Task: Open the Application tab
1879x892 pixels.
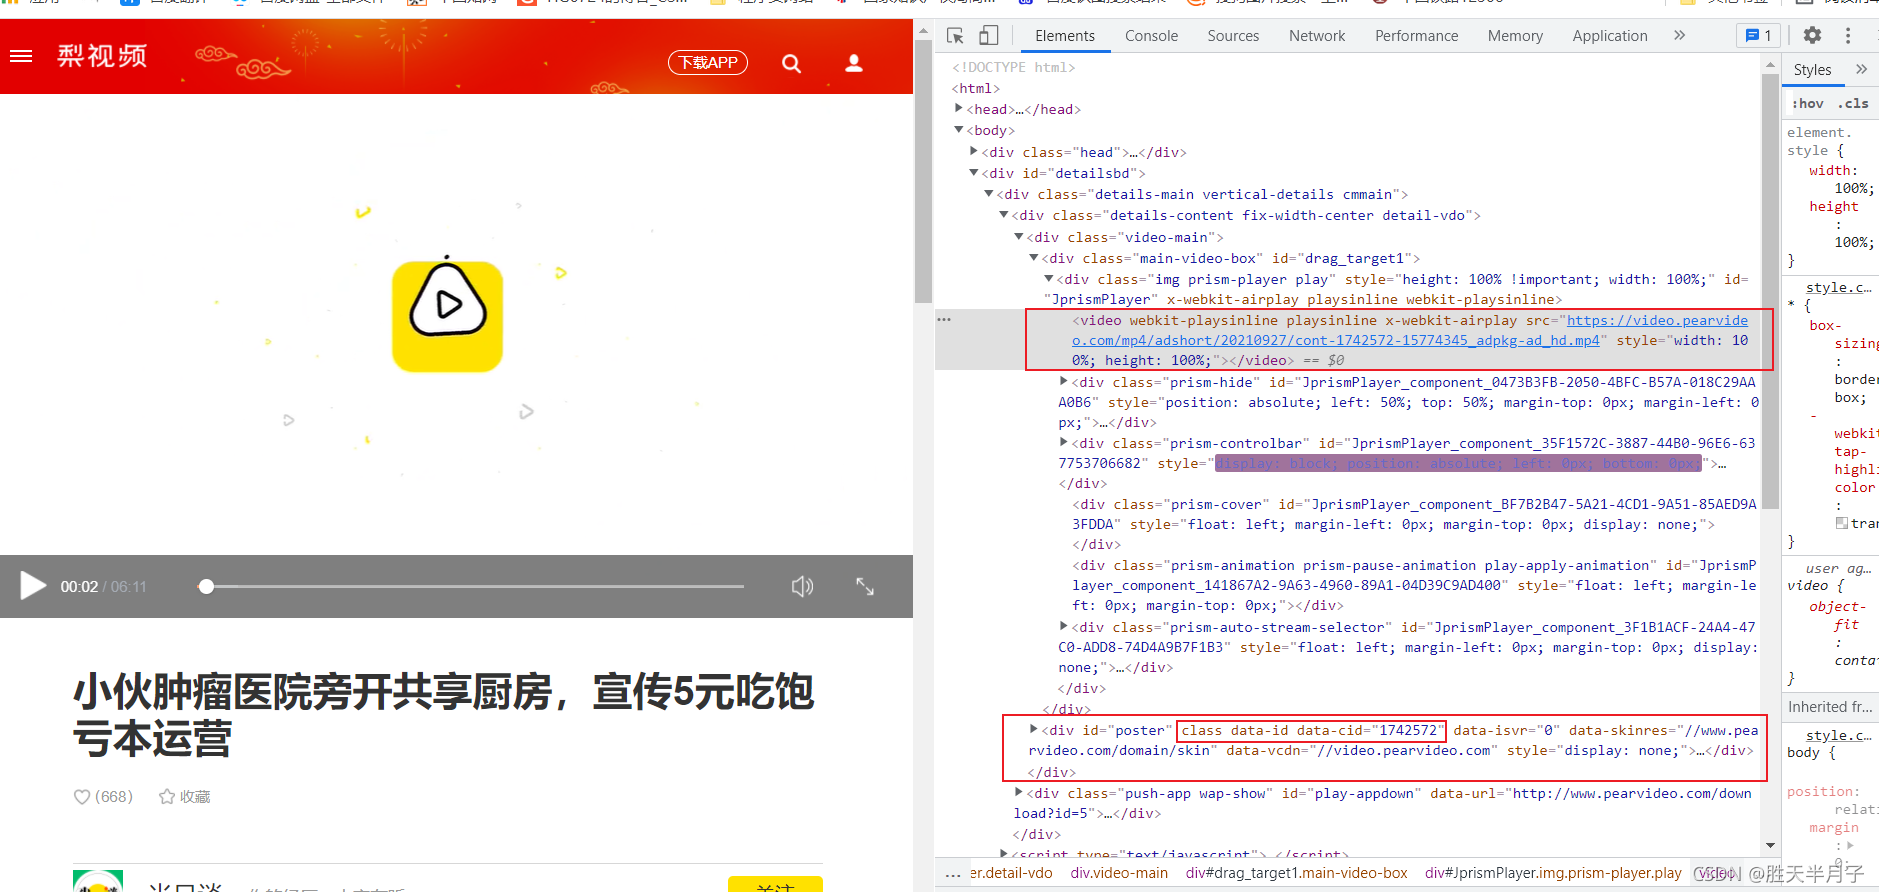Action: [x=1609, y=36]
